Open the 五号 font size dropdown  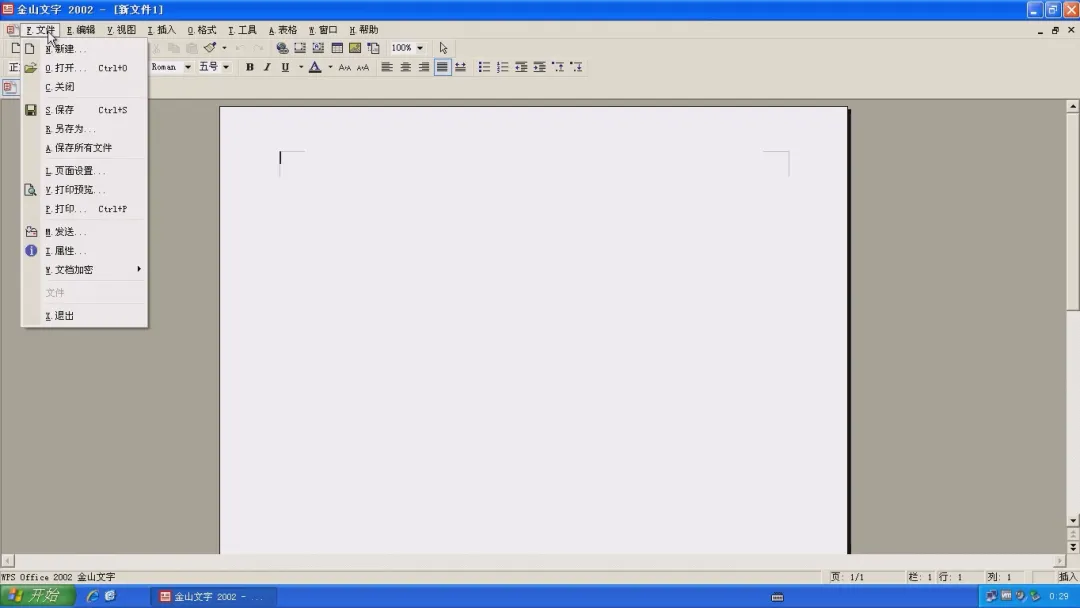(x=226, y=67)
